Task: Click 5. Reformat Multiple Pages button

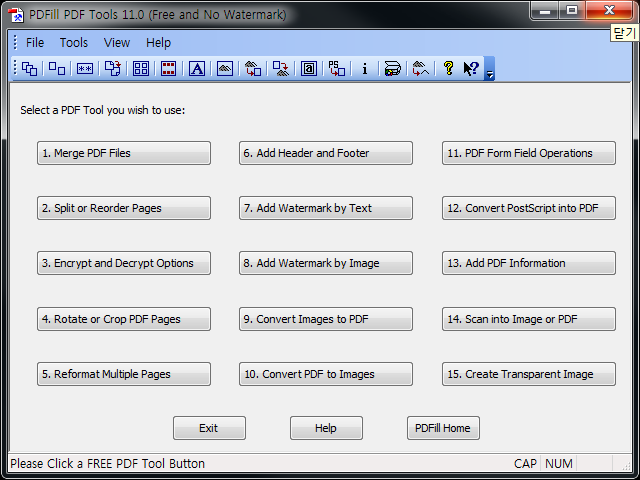Action: [124, 374]
